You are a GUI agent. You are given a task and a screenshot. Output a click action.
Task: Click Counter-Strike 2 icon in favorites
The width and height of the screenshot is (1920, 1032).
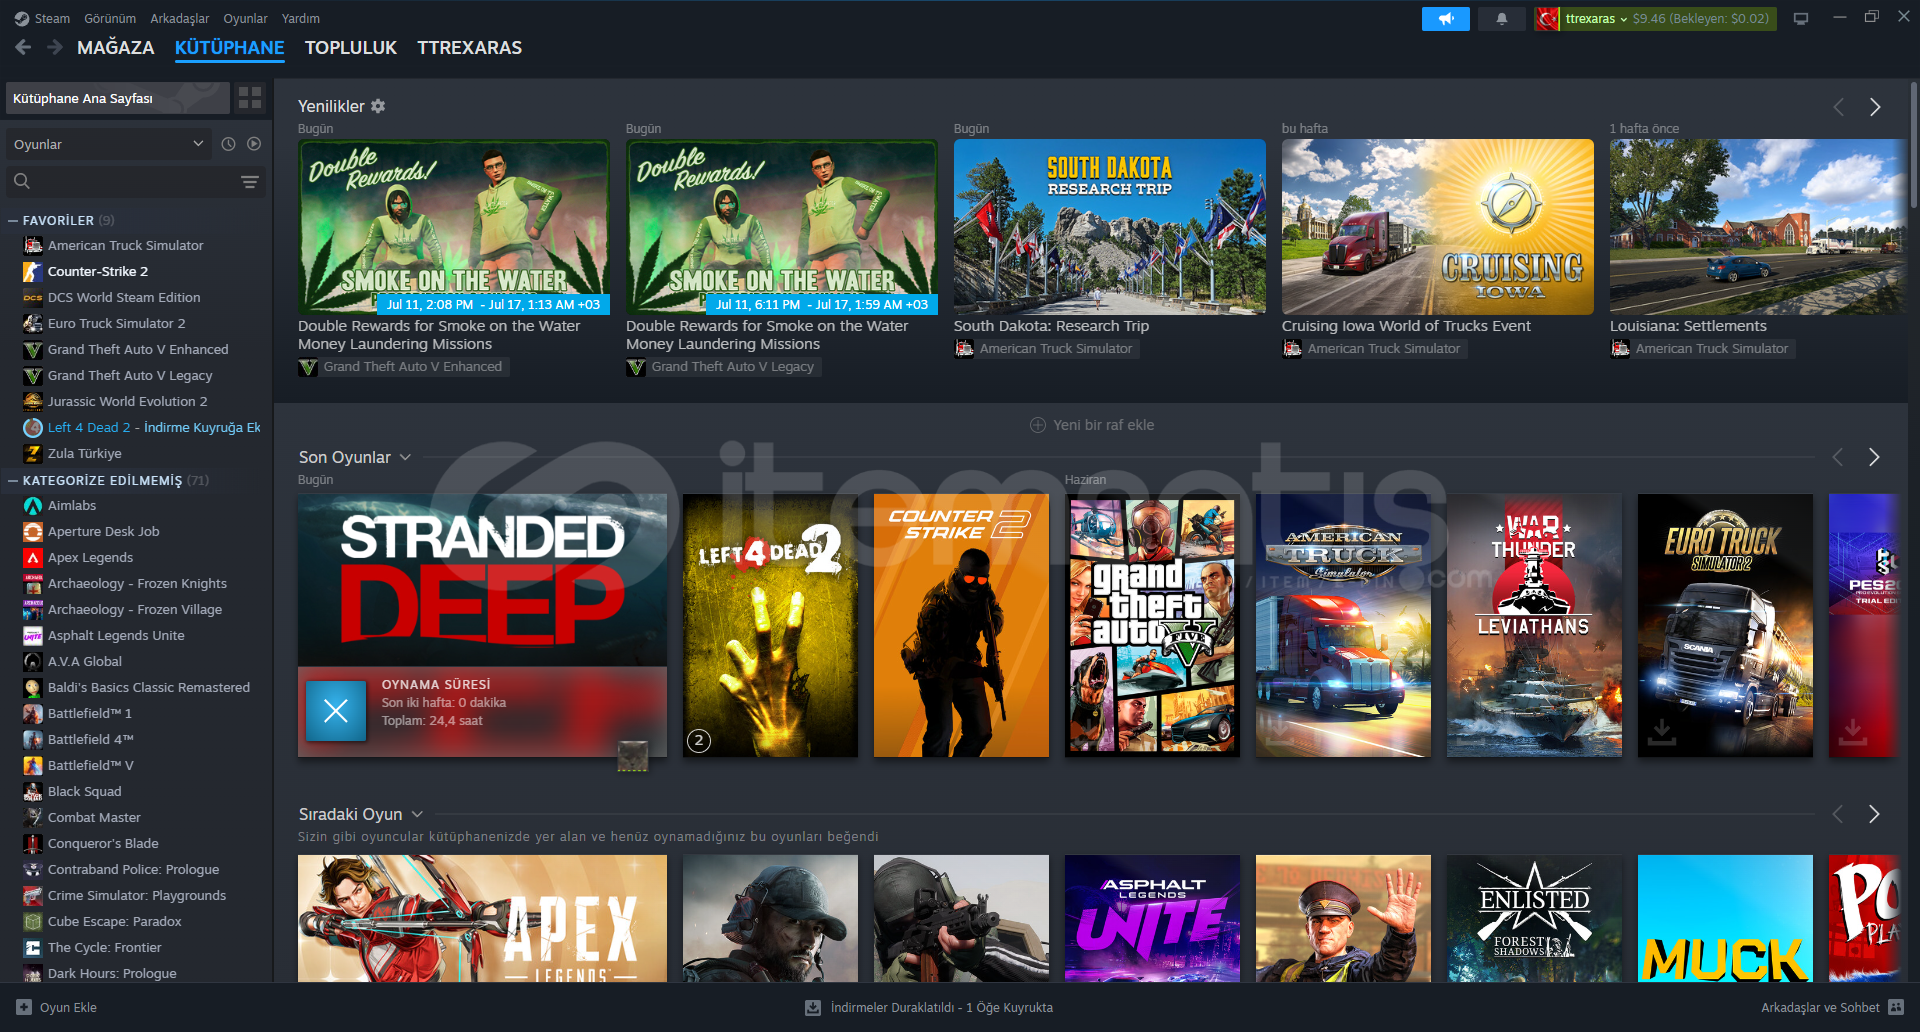click(33, 271)
